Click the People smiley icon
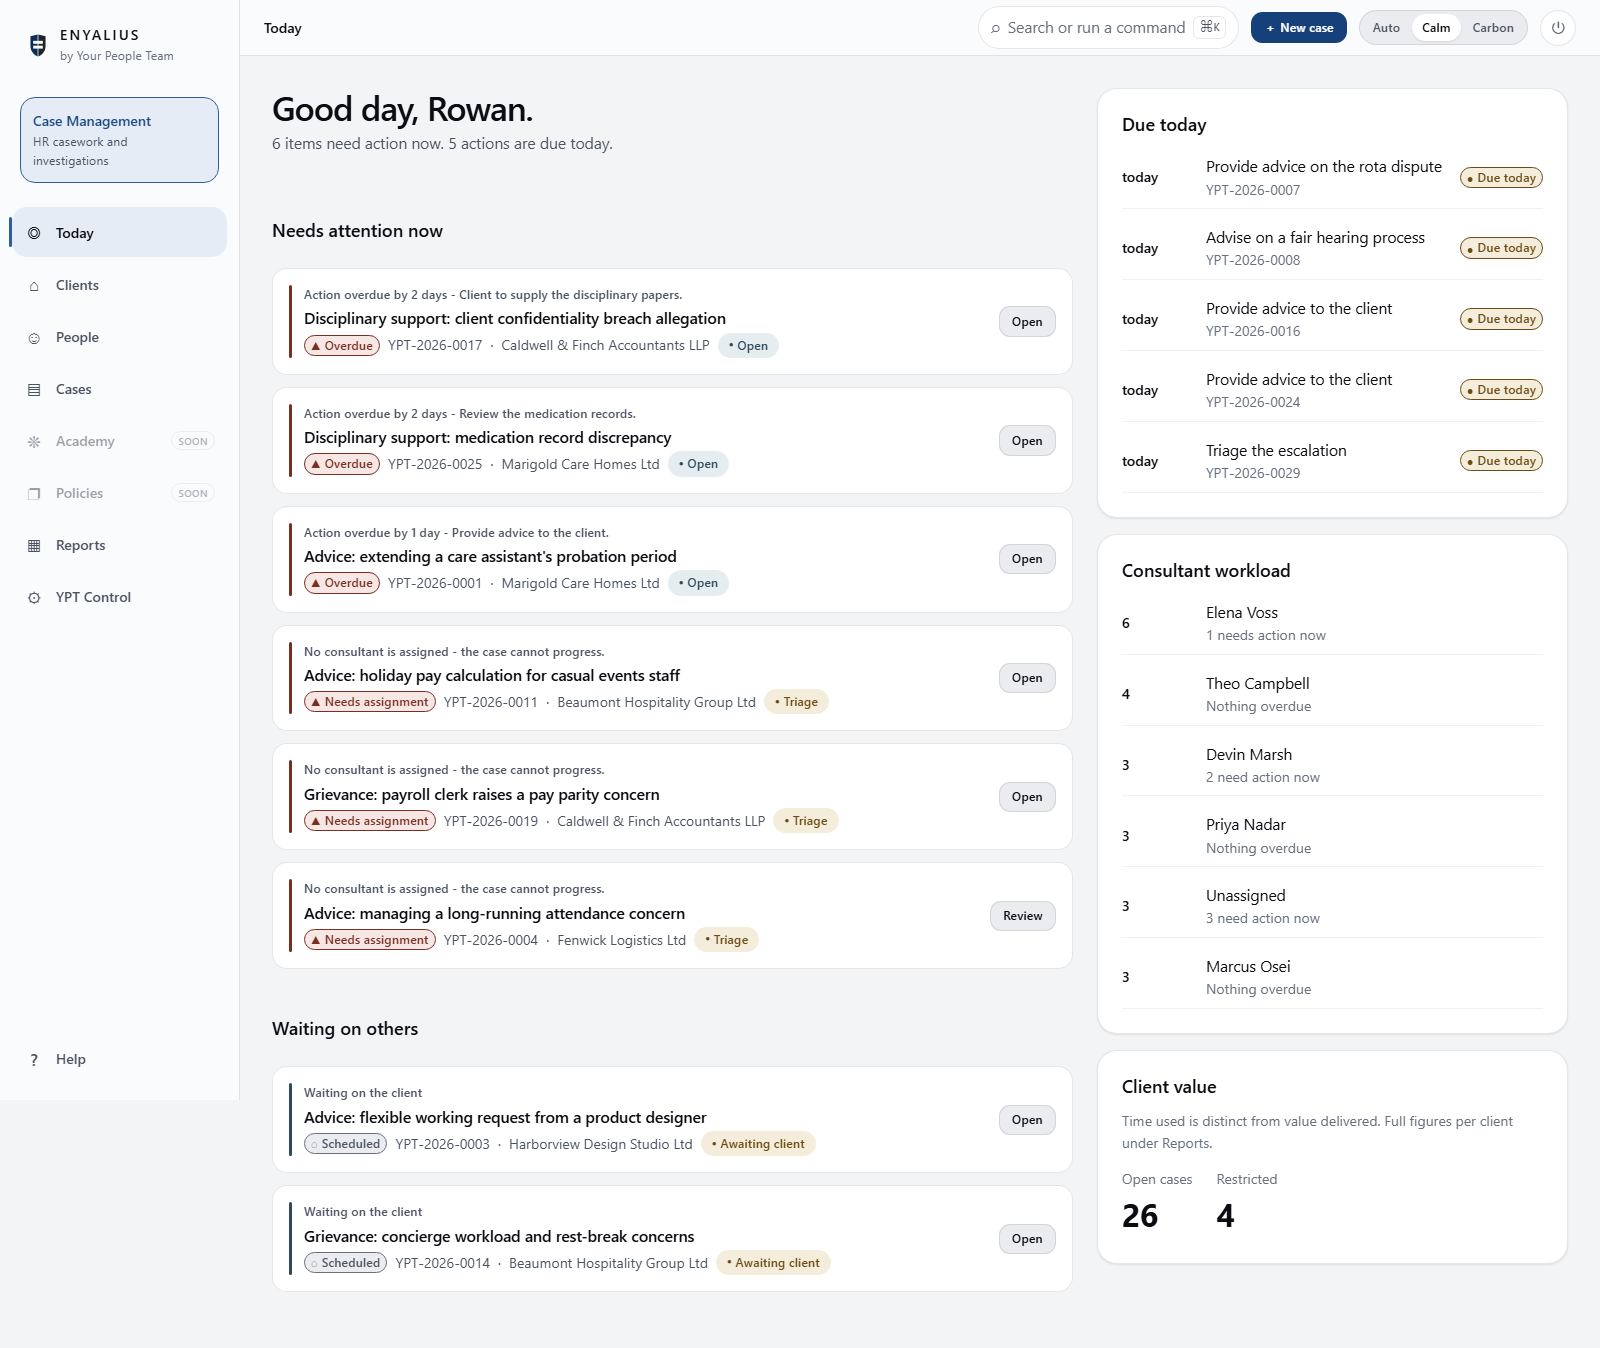This screenshot has height=1348, width=1600. pyautogui.click(x=34, y=338)
